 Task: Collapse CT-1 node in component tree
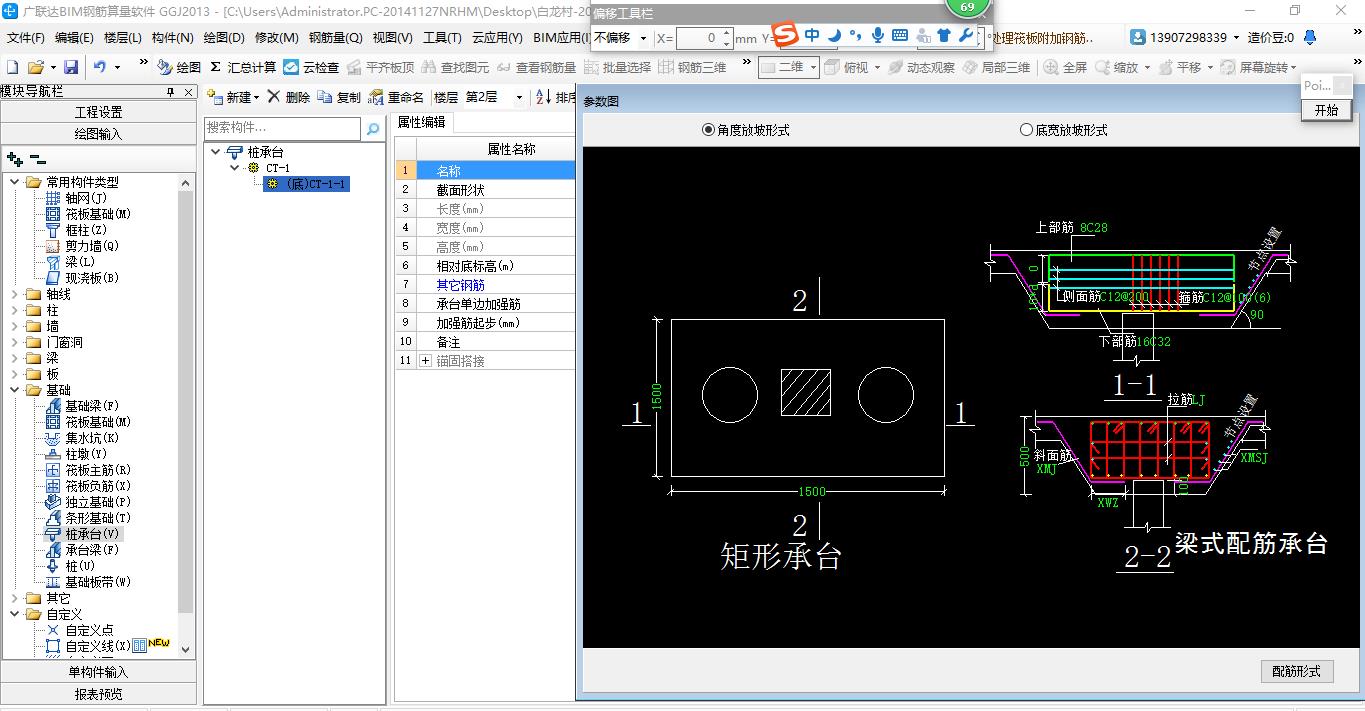(x=235, y=168)
